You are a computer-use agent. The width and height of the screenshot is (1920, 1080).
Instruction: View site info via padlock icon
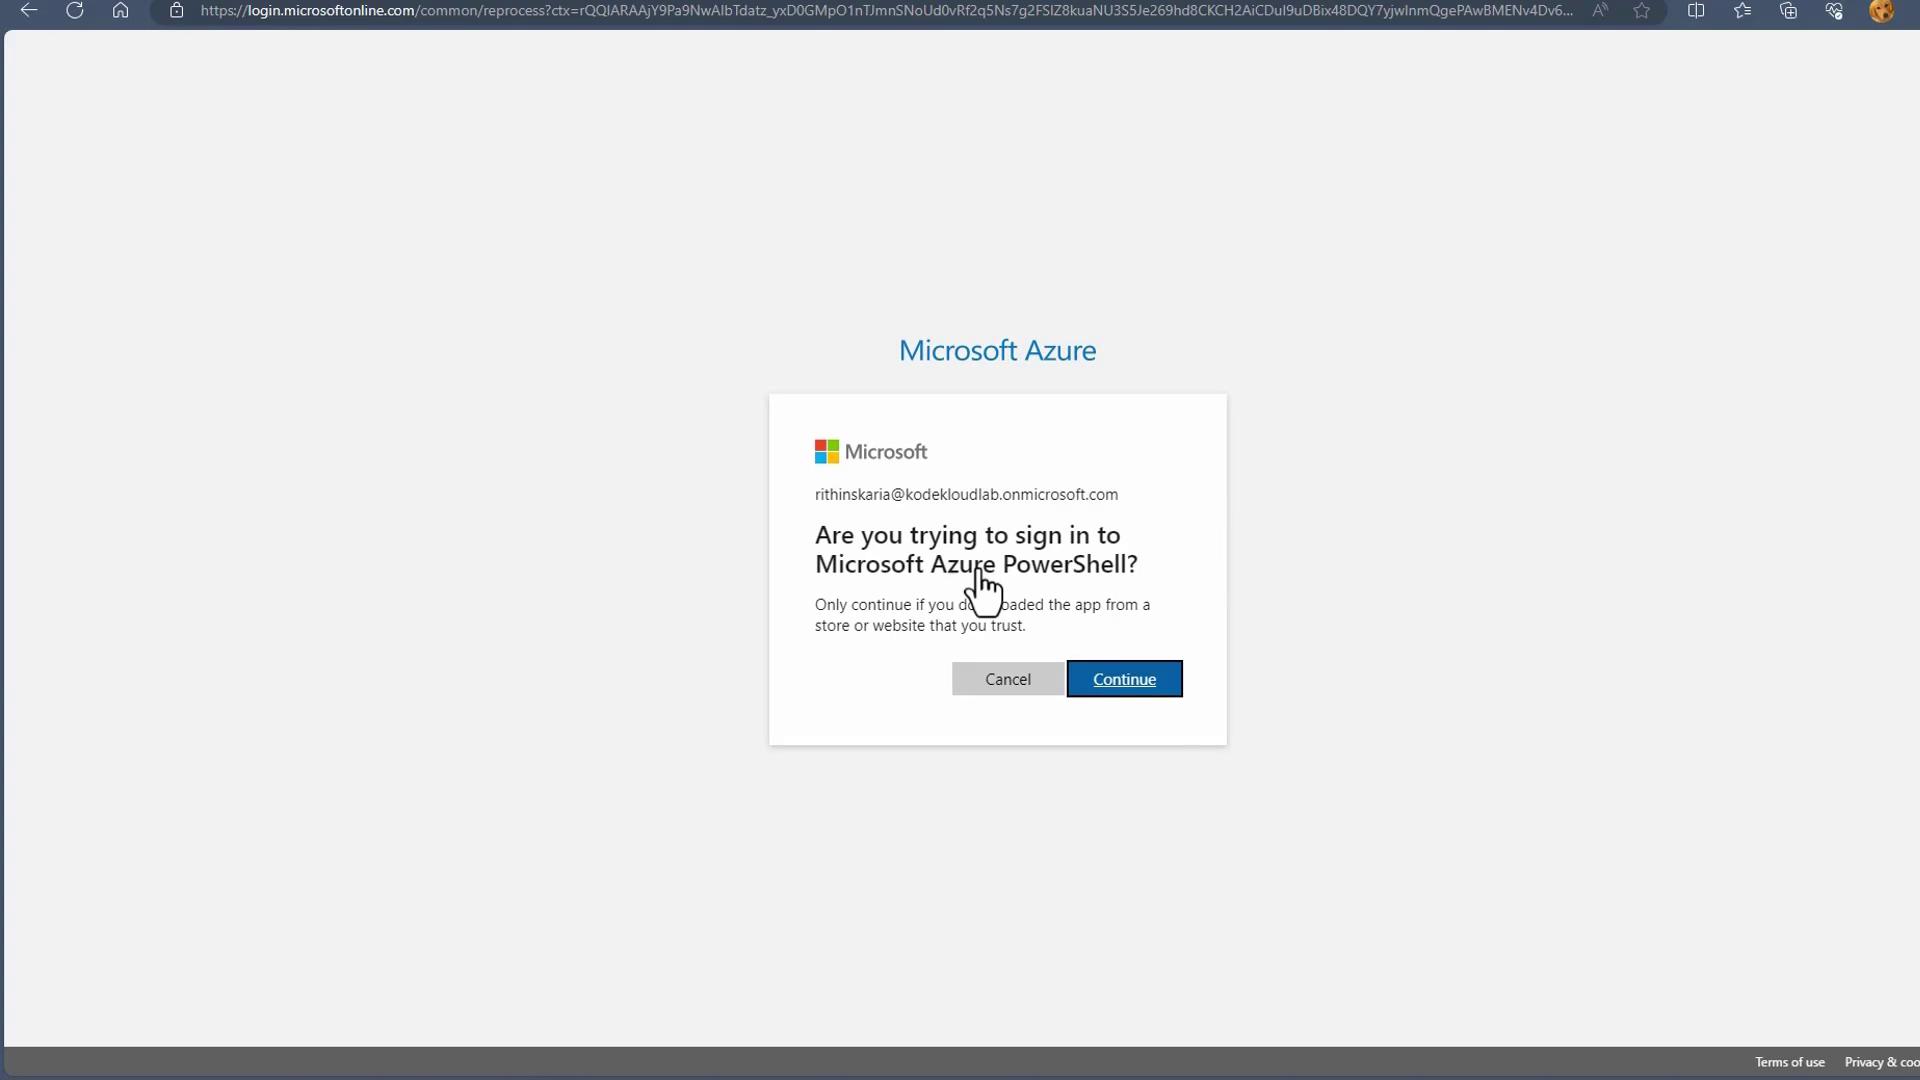177,11
